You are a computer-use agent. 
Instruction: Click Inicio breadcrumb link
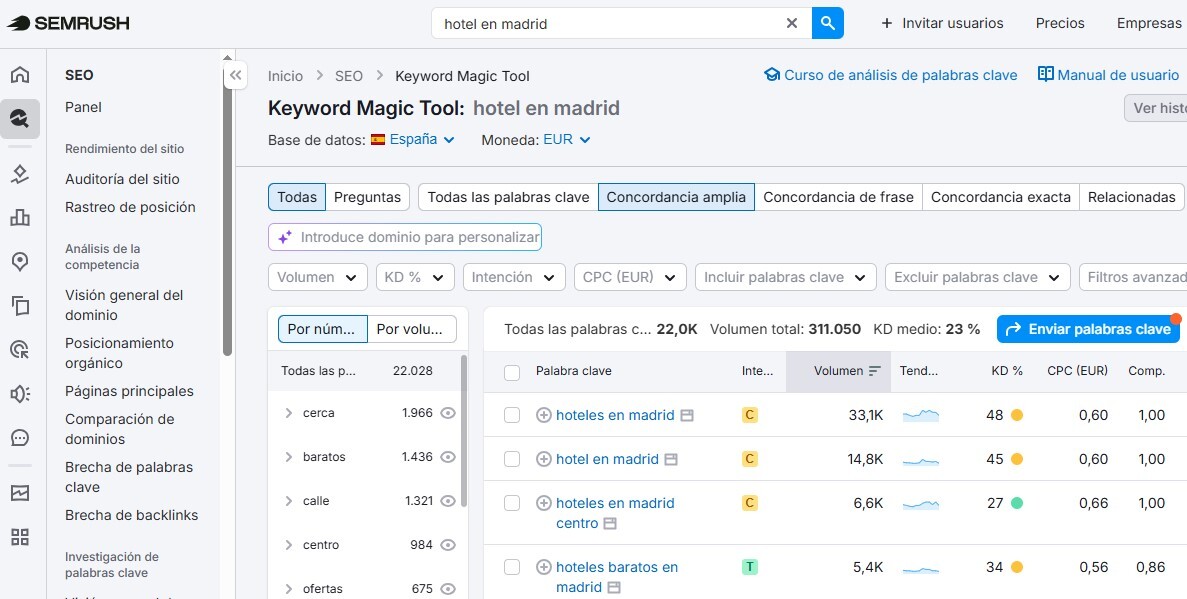pos(285,76)
